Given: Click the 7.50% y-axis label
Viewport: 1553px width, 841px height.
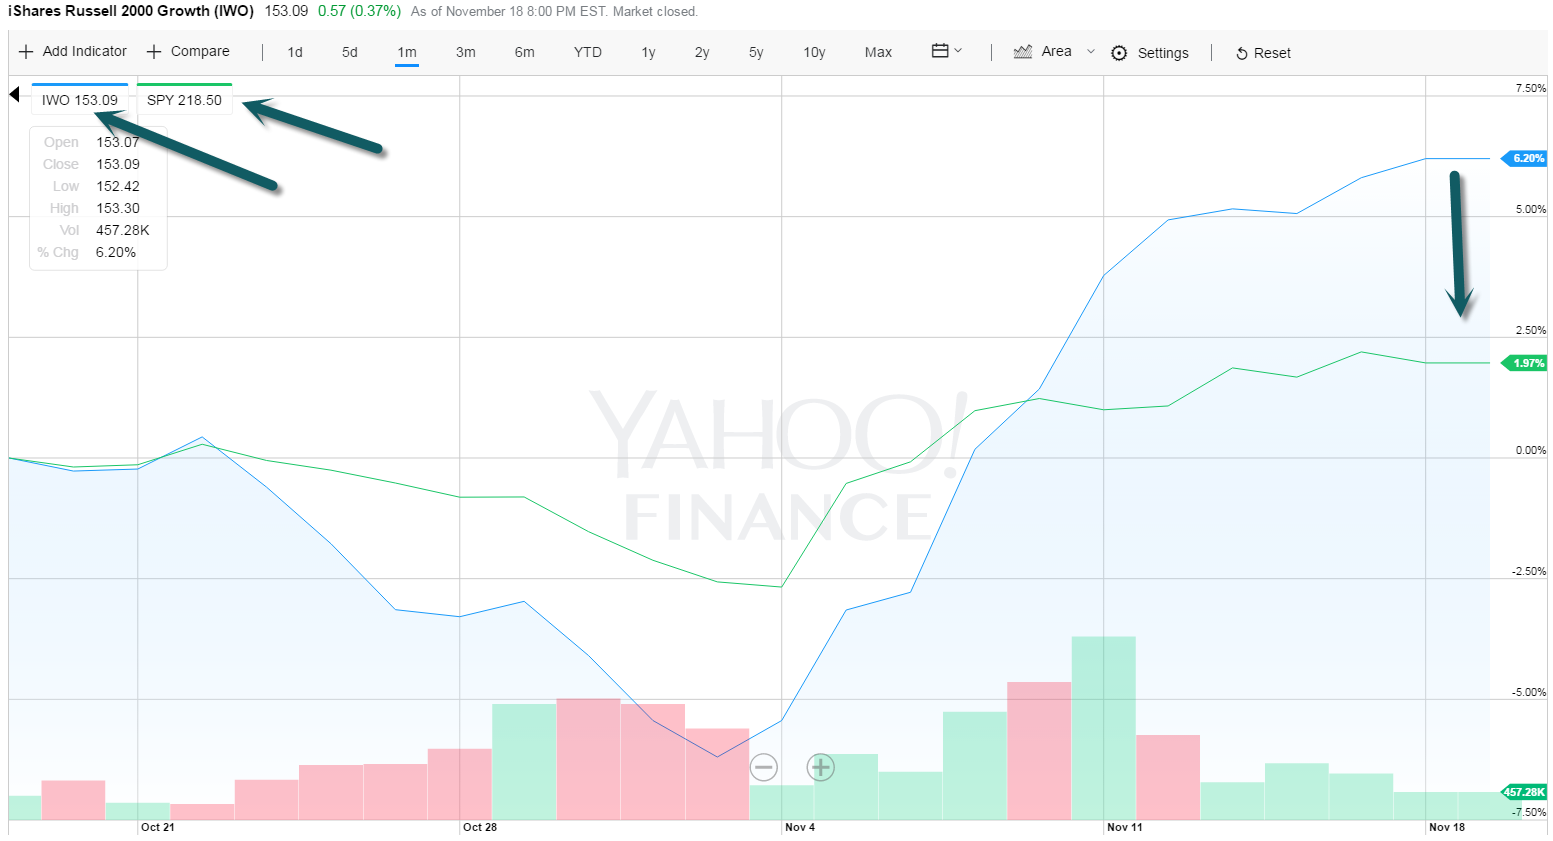Looking at the screenshot, I should (x=1531, y=89).
